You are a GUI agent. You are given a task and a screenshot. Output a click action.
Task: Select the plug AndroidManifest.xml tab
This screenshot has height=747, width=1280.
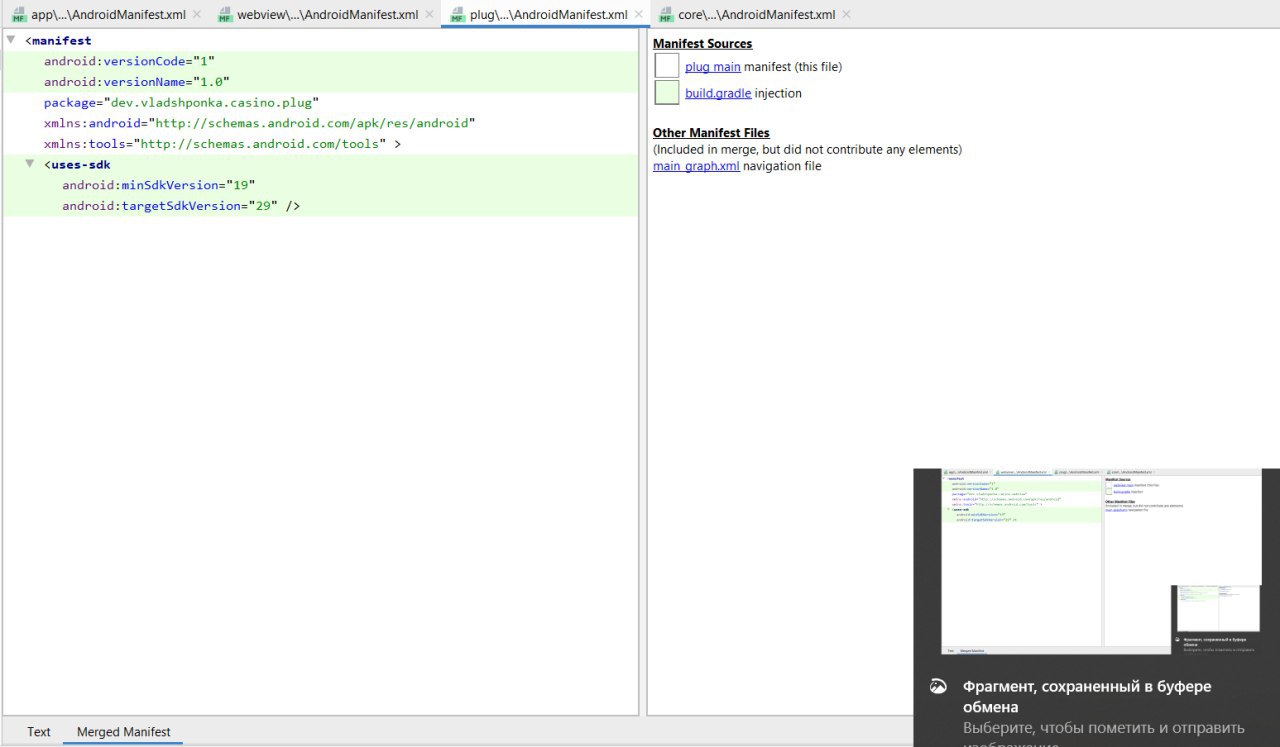point(548,14)
